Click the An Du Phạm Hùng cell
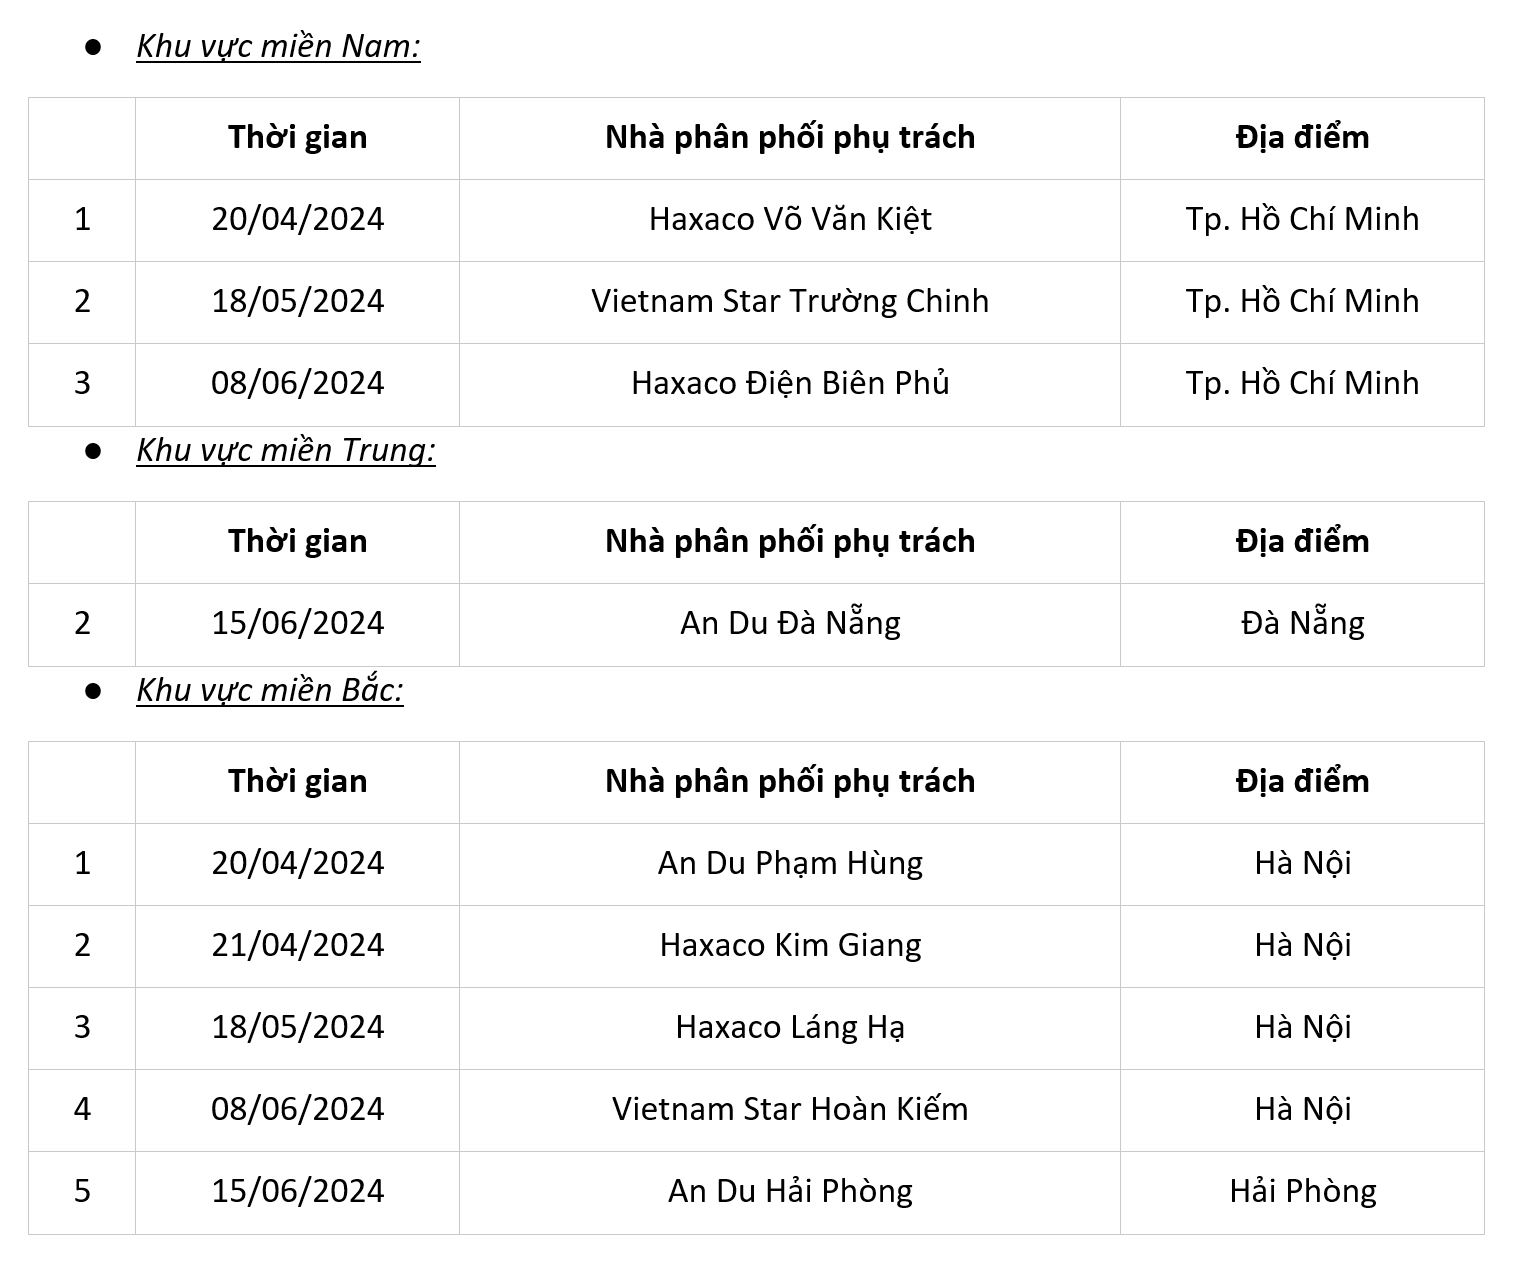The width and height of the screenshot is (1514, 1266). [790, 863]
